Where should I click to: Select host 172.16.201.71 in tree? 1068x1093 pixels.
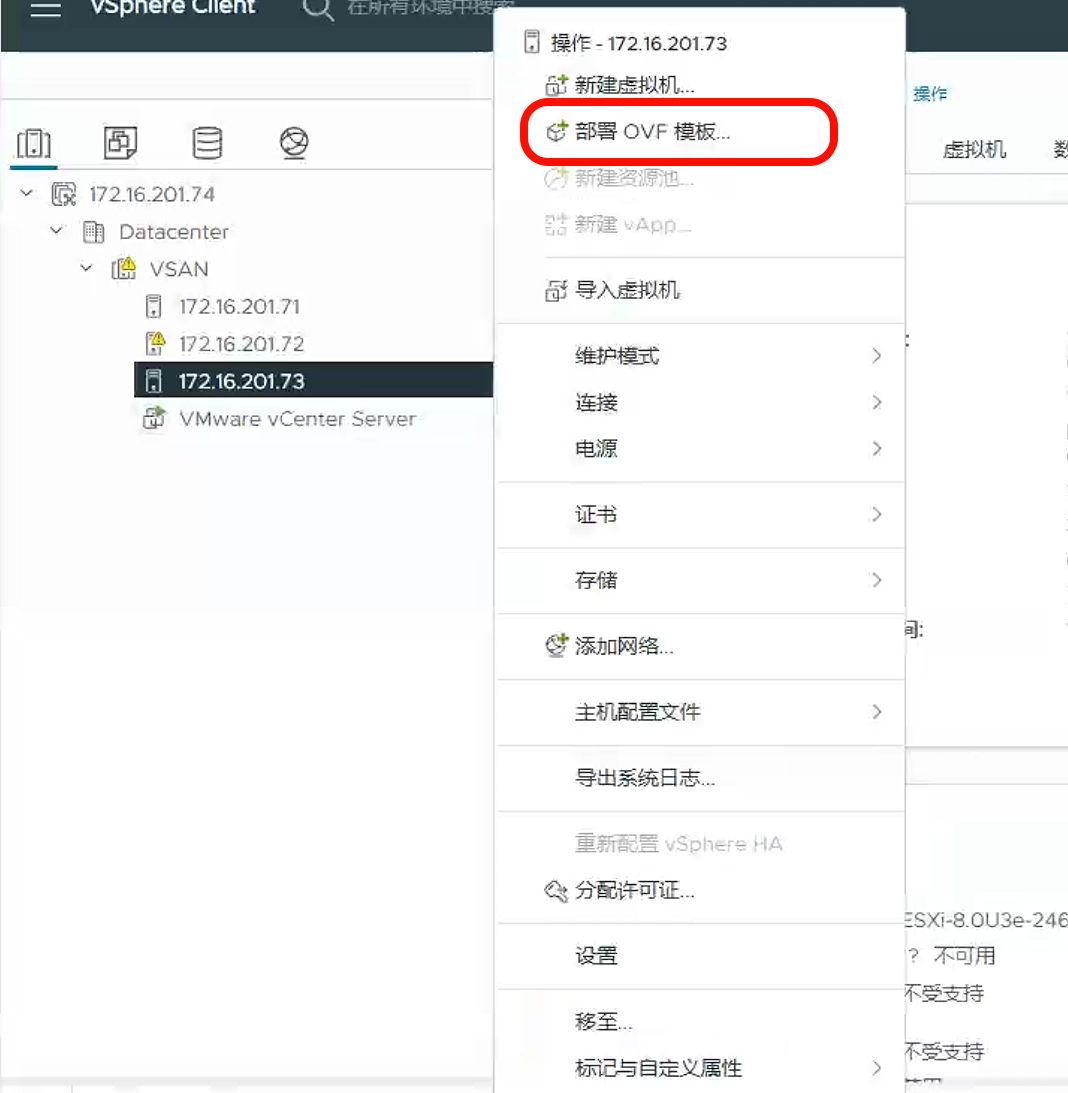239,306
